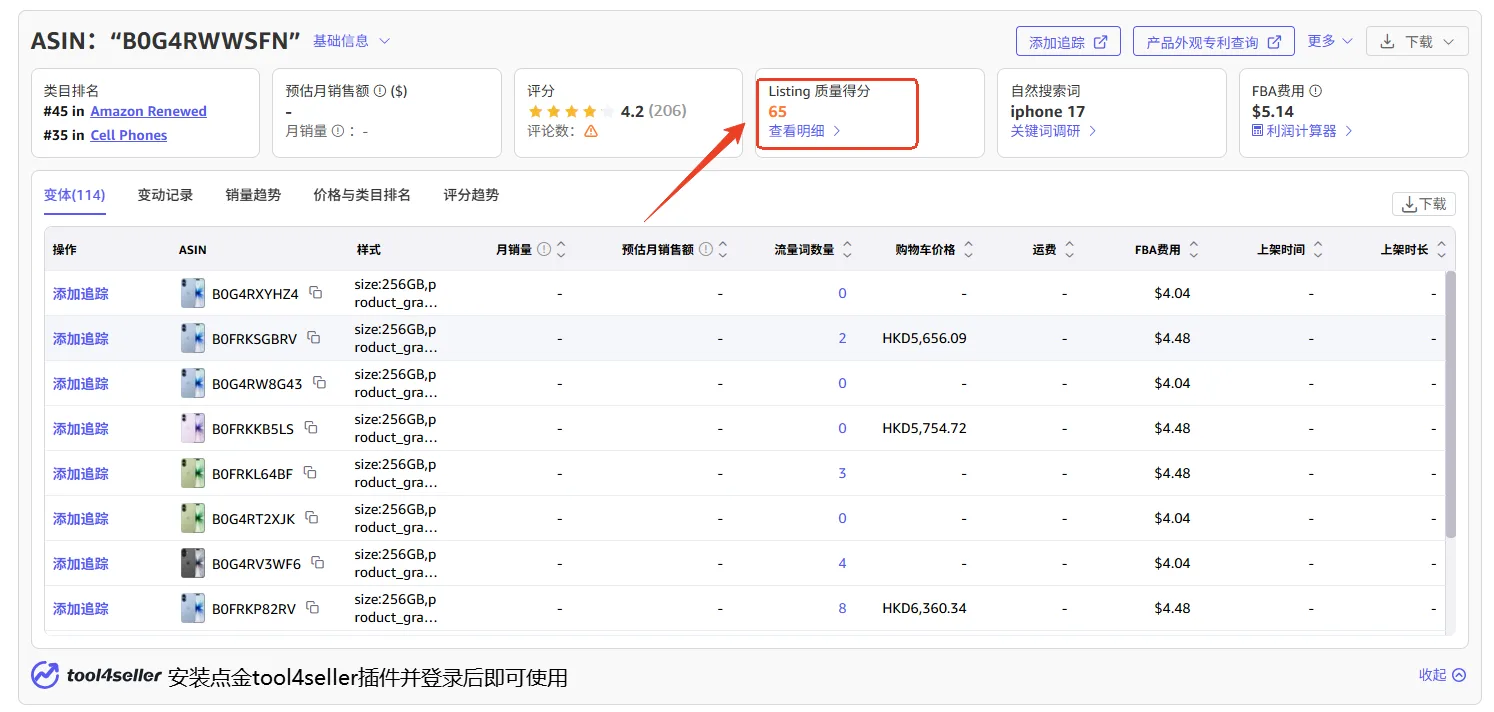Copy ASIN B0G4RW8G43 with the copy icon
The width and height of the screenshot is (1494, 712).
[320, 382]
